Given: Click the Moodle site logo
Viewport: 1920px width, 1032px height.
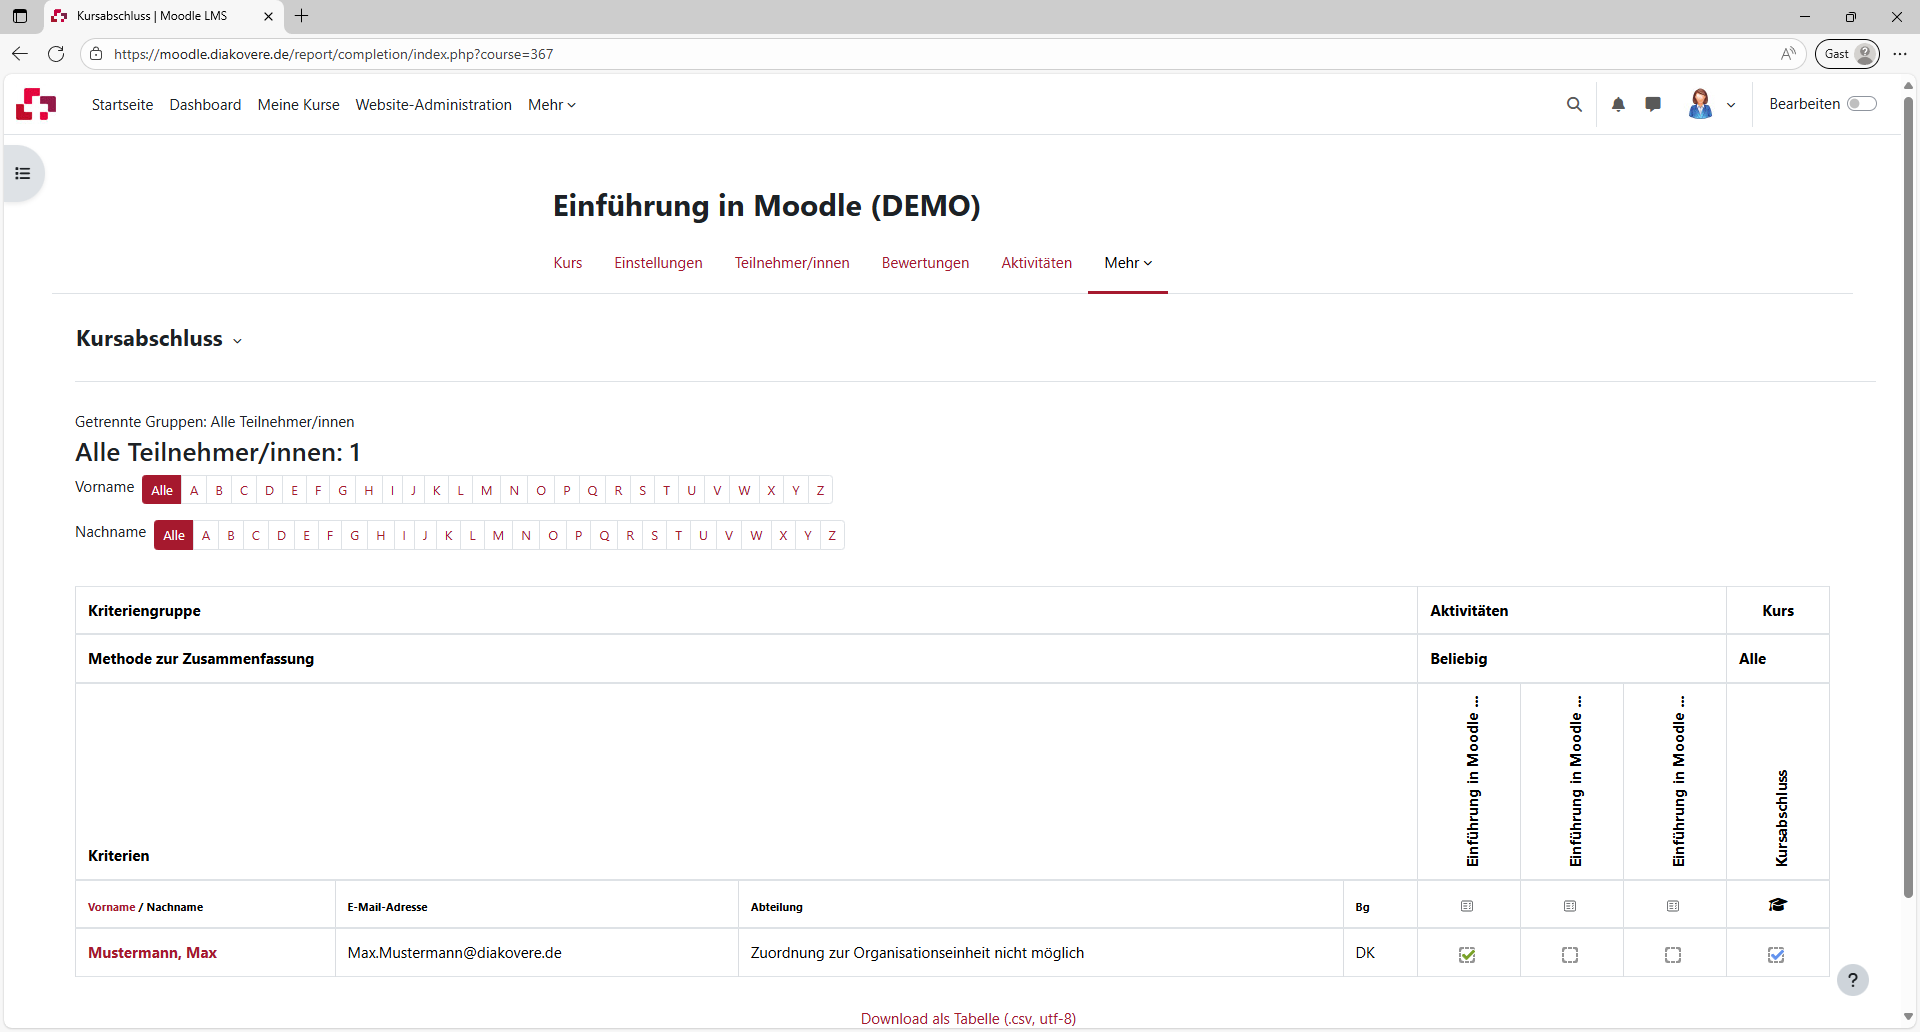Looking at the screenshot, I should (36, 104).
